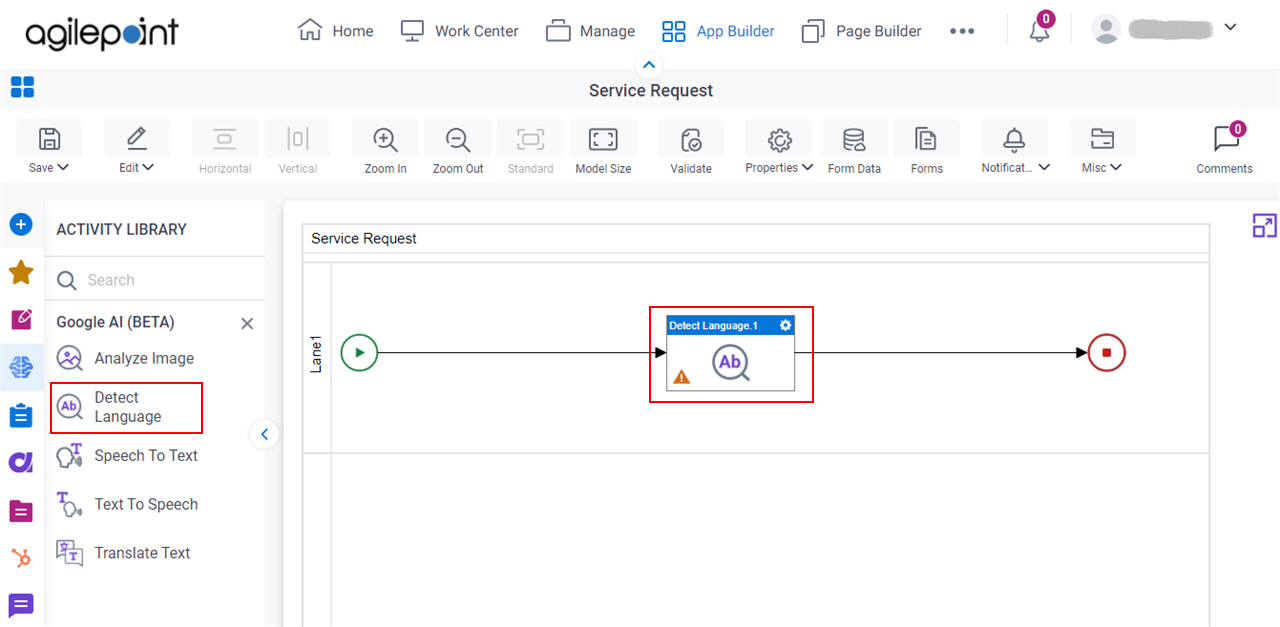
Task: Close the Google AI (BETA) group
Action: [247, 323]
